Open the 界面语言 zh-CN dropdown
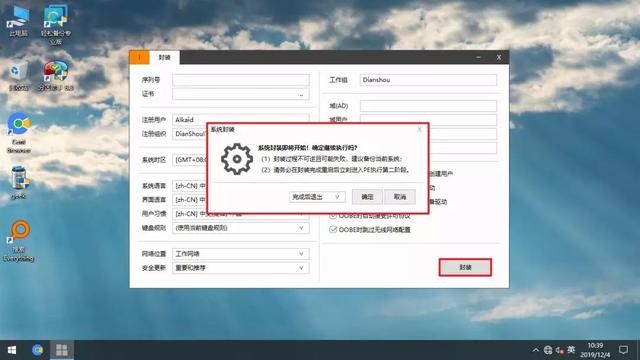The width and height of the screenshot is (640, 360). click(x=190, y=200)
